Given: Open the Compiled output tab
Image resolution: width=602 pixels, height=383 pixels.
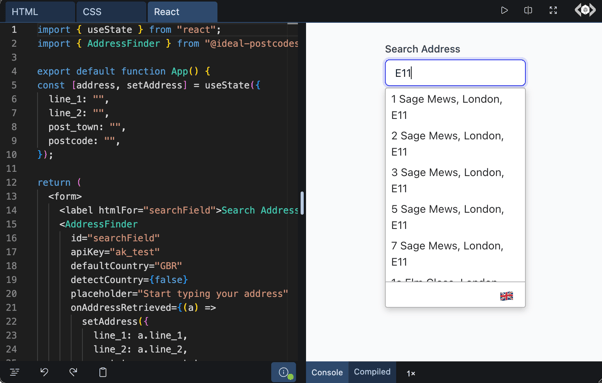Looking at the screenshot, I should tap(372, 372).
